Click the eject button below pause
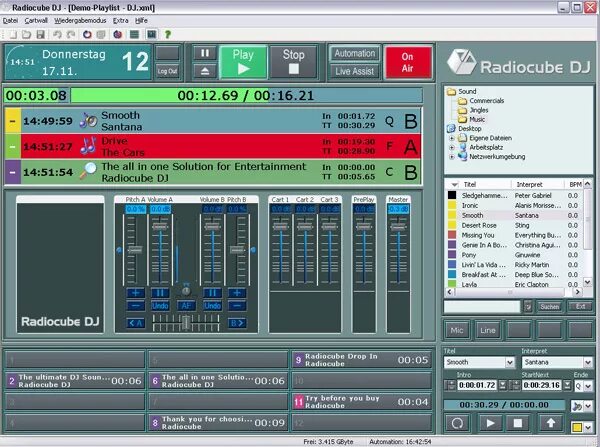 click(205, 71)
